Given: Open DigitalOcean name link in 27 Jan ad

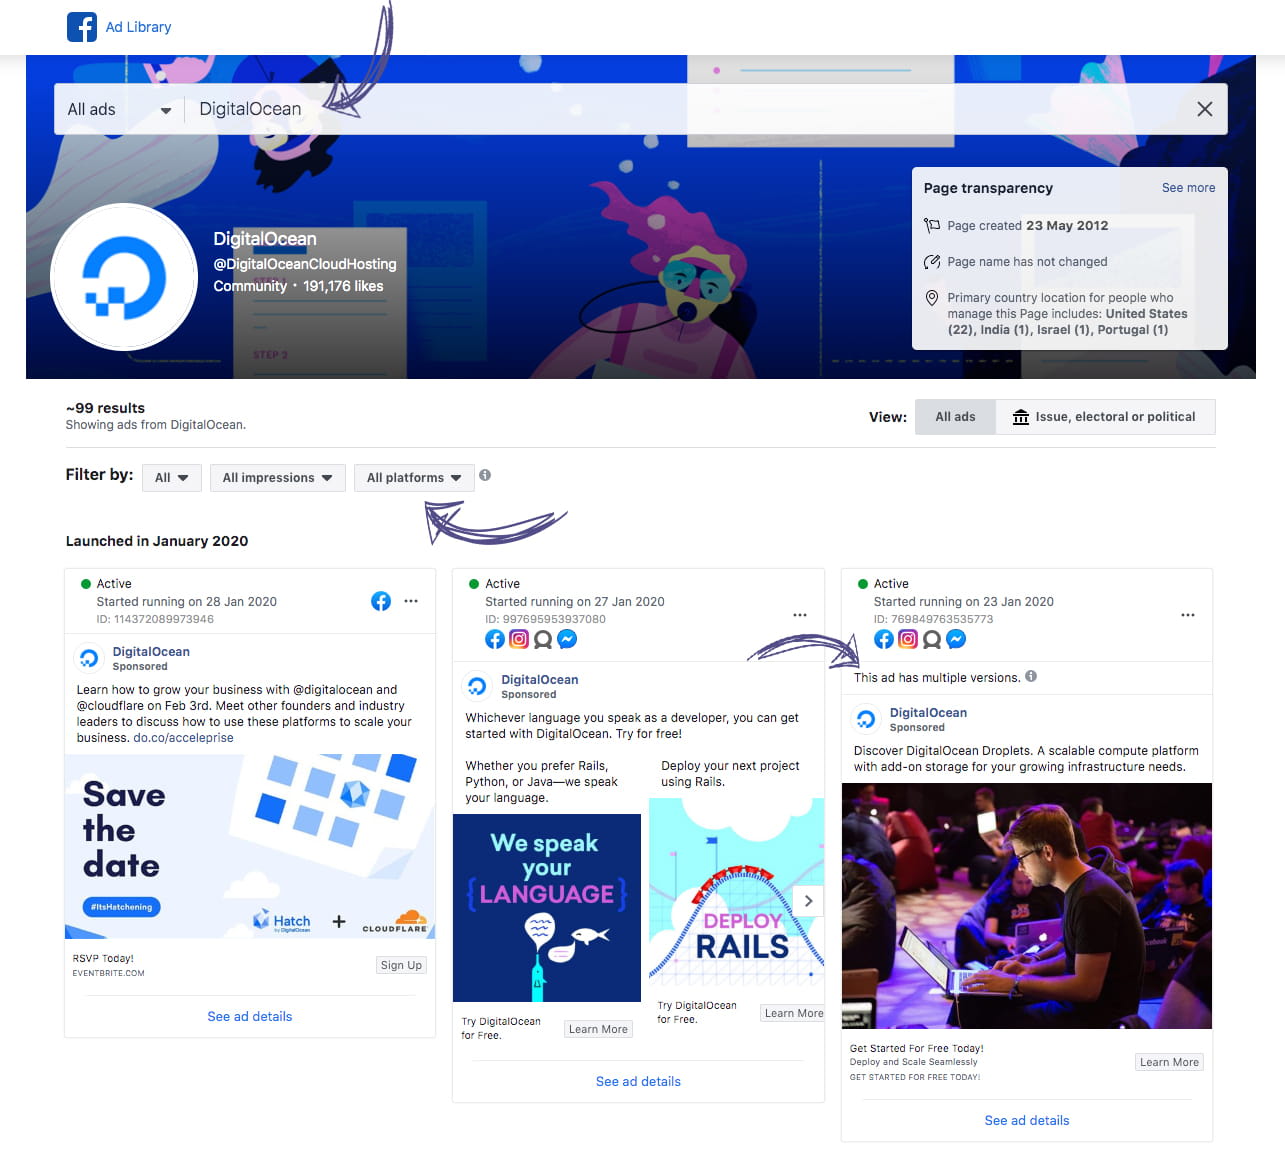Looking at the screenshot, I should pos(540,679).
